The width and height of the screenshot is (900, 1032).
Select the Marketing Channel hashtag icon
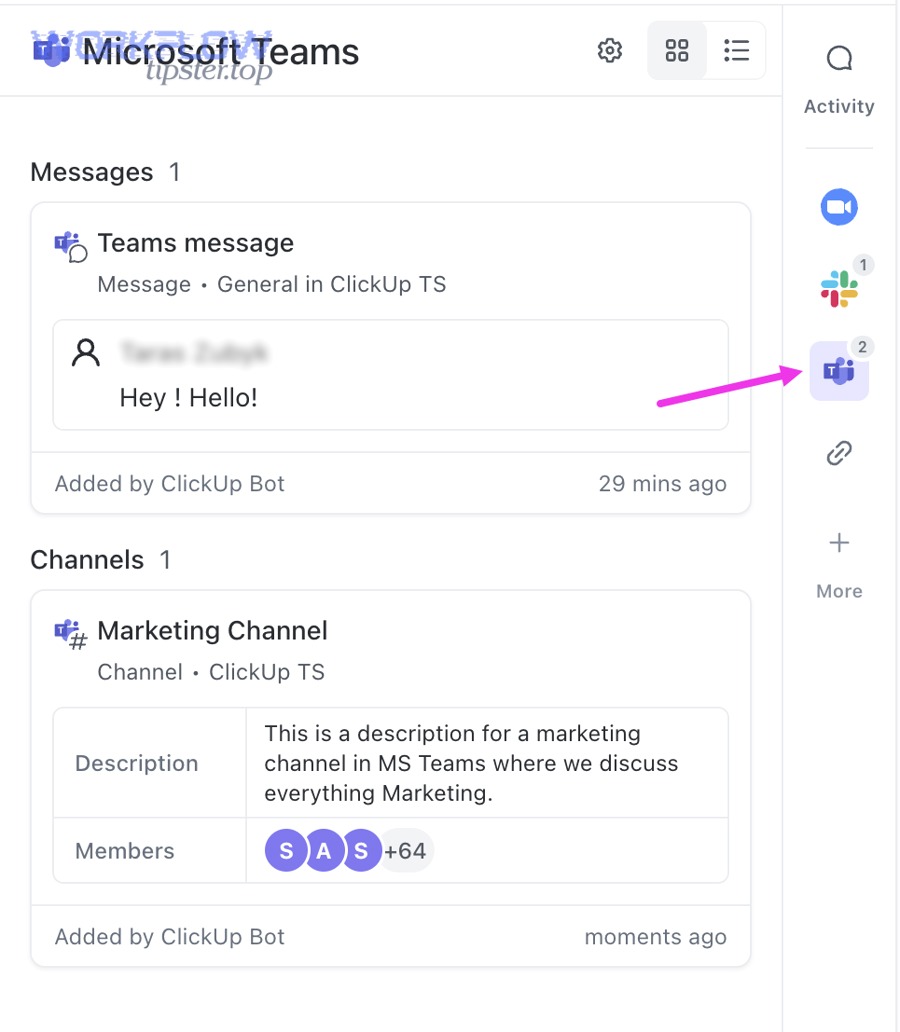click(x=67, y=632)
